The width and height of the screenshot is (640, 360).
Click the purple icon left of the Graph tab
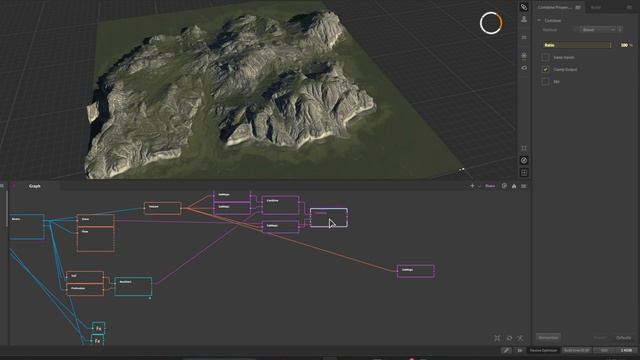point(14,186)
